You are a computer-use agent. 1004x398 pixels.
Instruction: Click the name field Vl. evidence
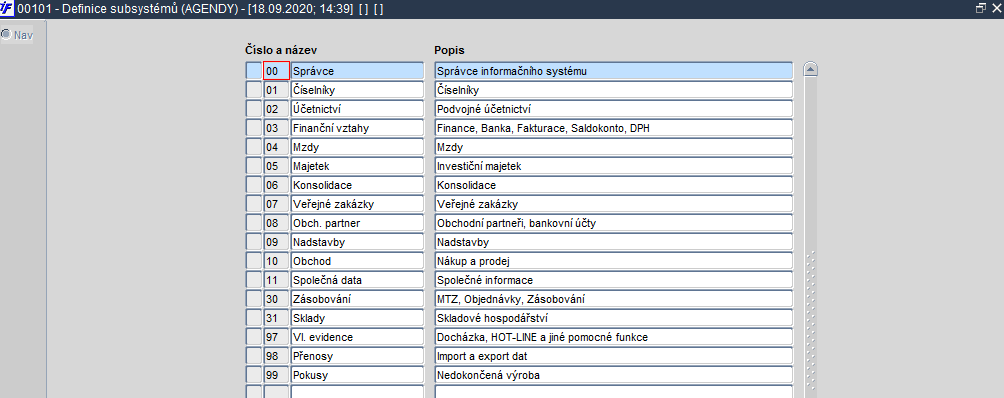(357, 337)
